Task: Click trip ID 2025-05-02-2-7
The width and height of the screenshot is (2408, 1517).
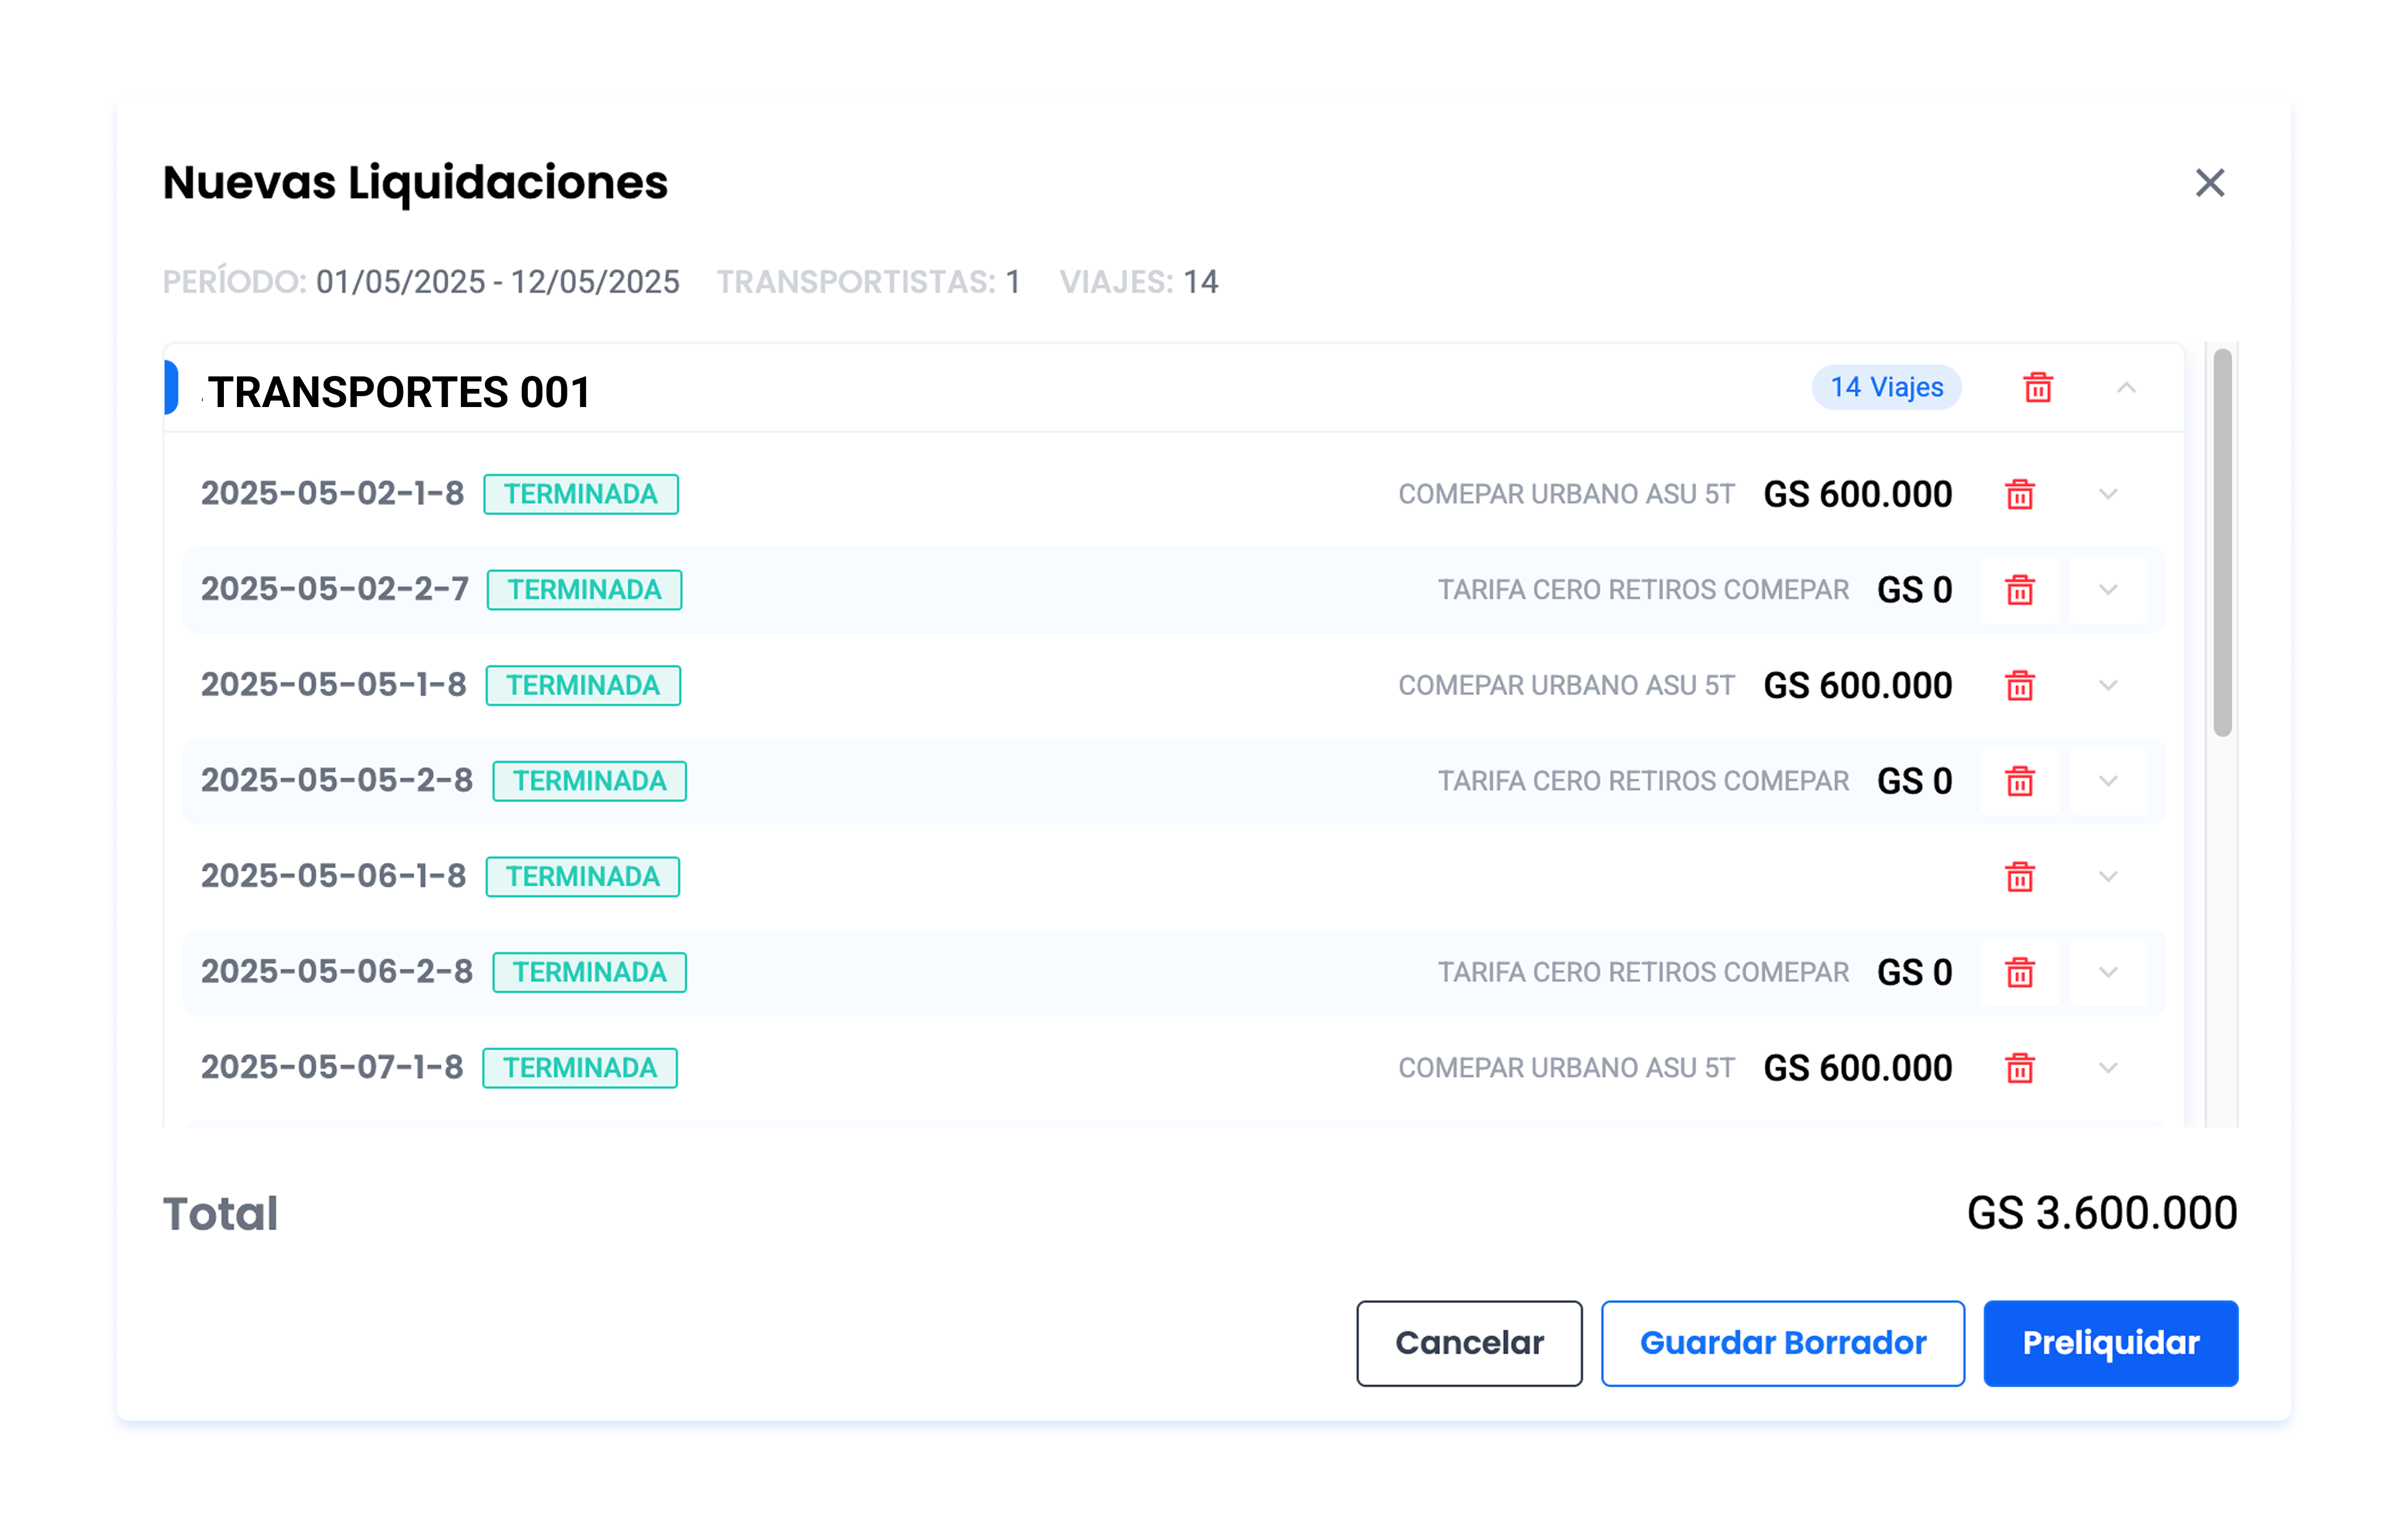Action: (x=335, y=589)
